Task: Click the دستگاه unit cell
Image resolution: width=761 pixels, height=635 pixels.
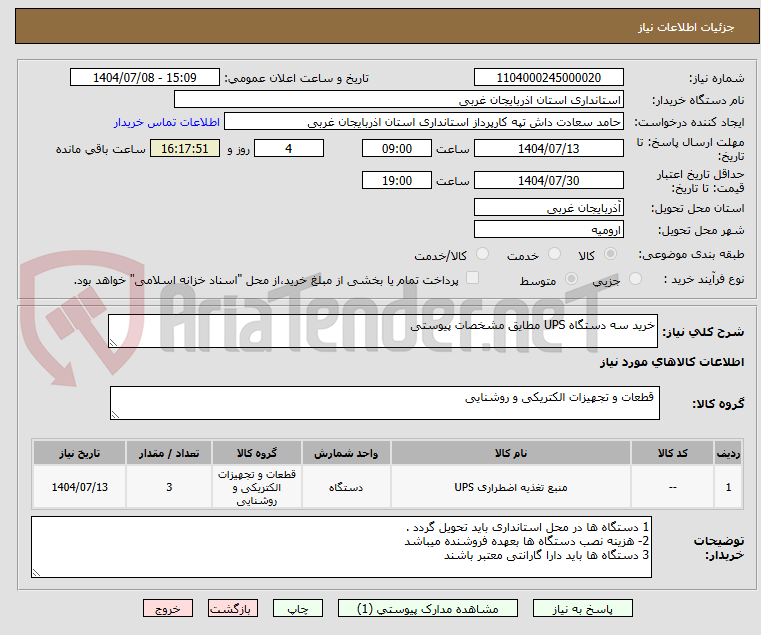Action: point(346,487)
